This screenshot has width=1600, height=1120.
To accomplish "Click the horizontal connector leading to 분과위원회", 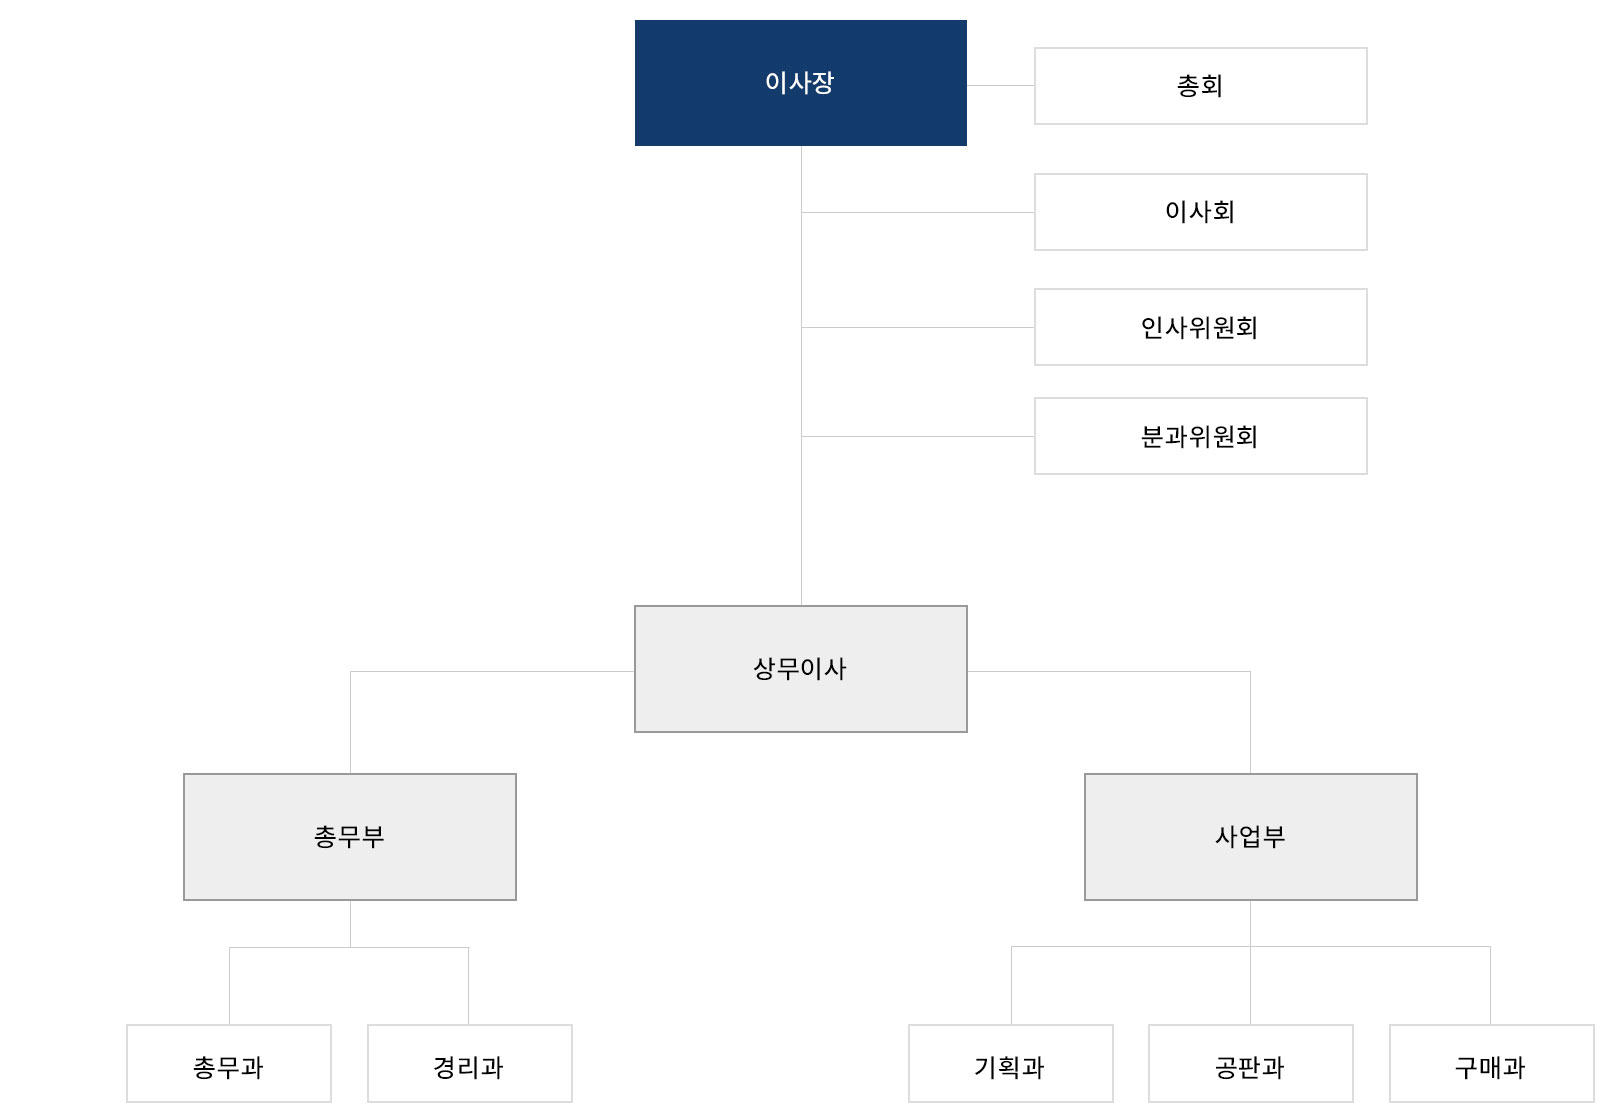I will pos(918,436).
